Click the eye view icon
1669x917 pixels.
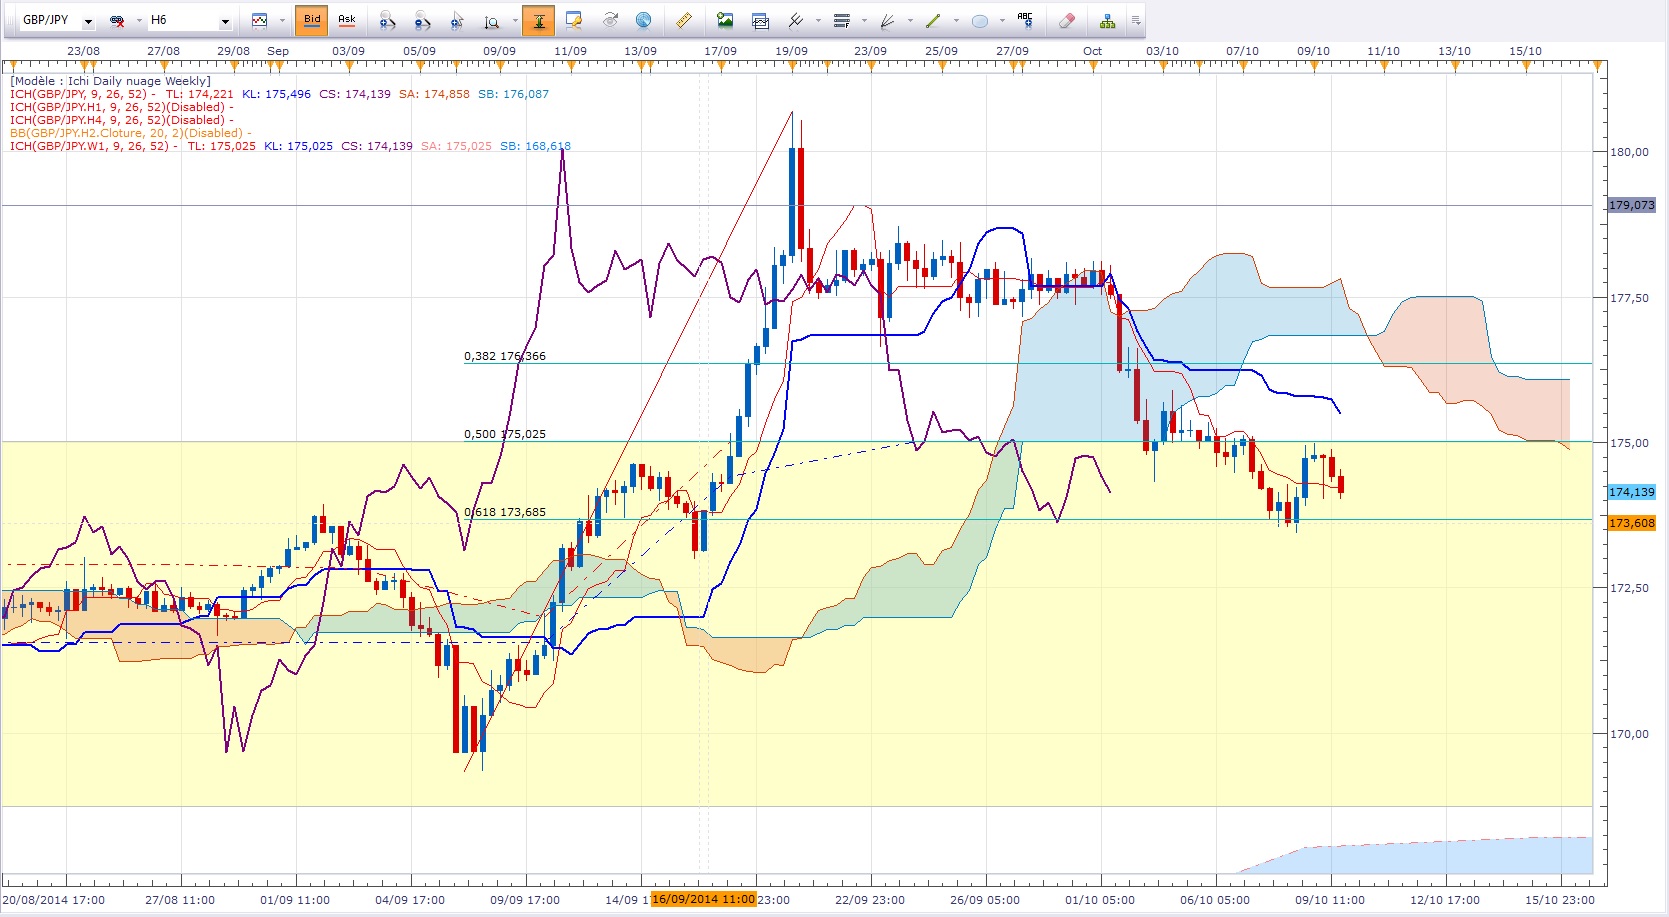610,20
